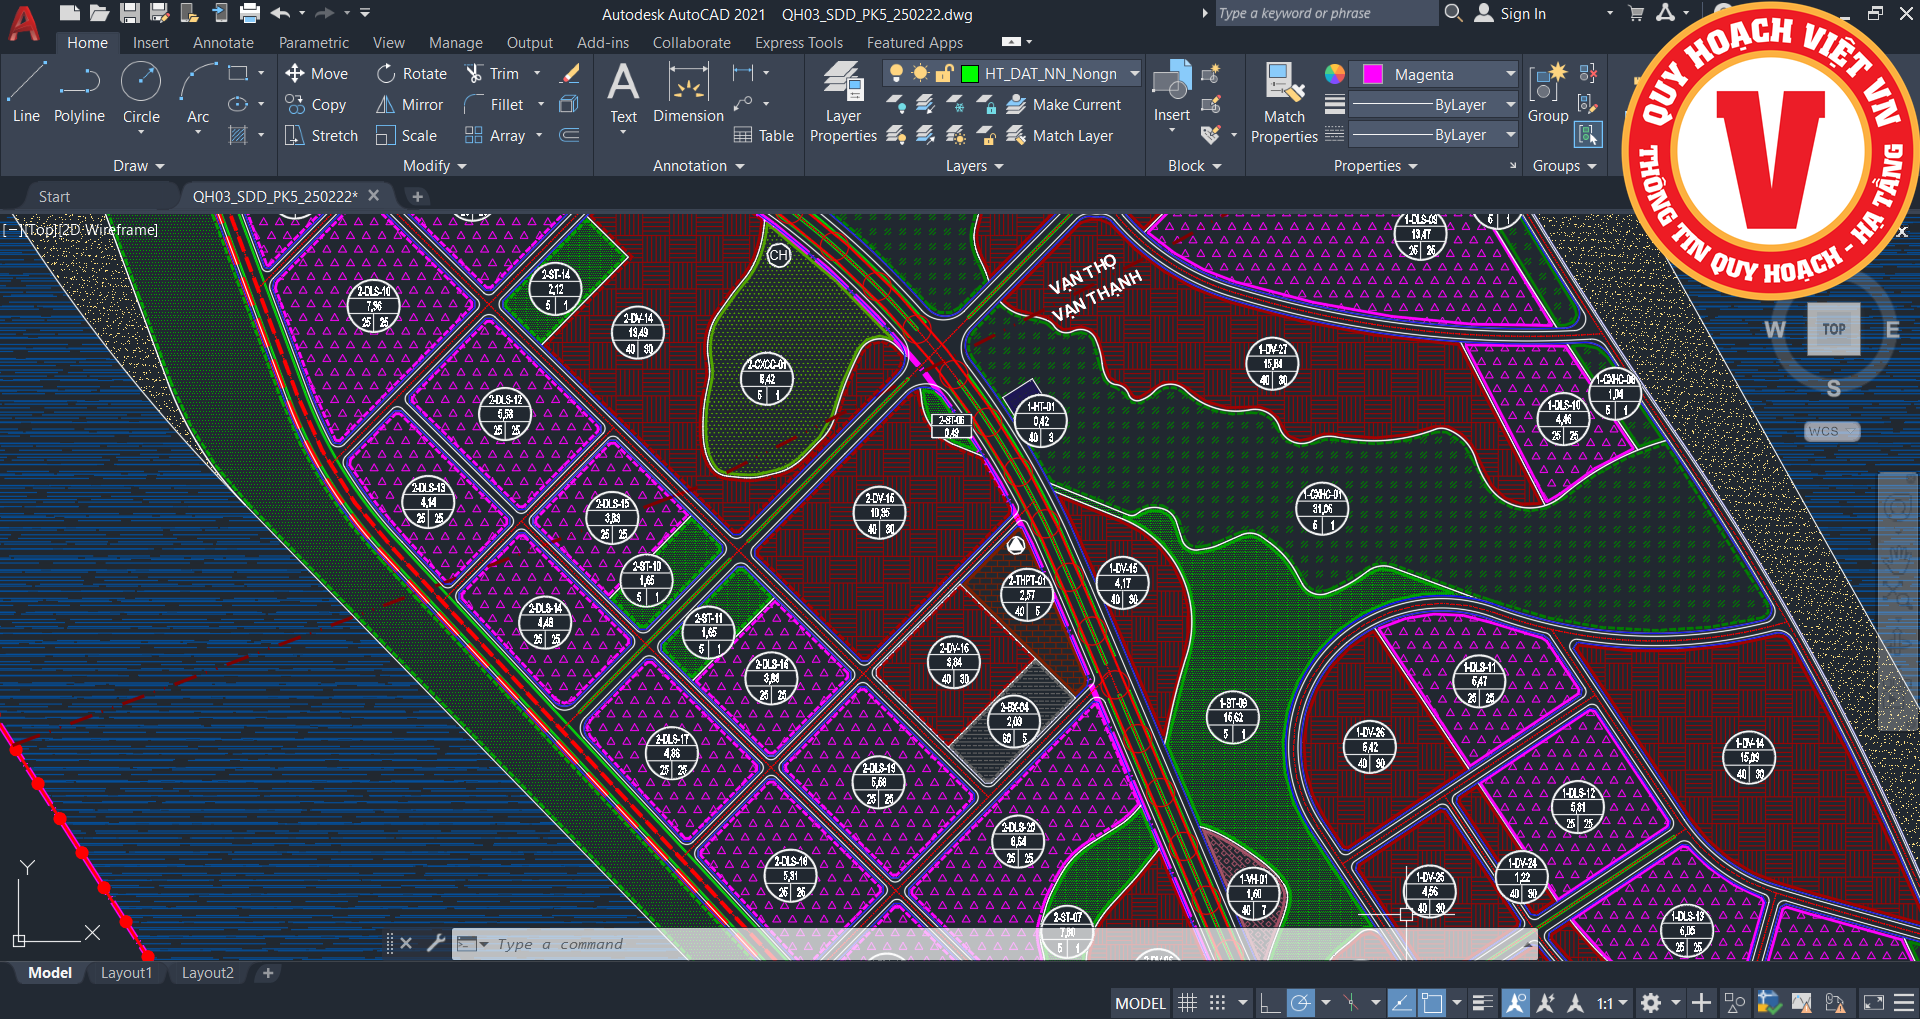
Task: Click Sign In
Action: (x=1522, y=14)
